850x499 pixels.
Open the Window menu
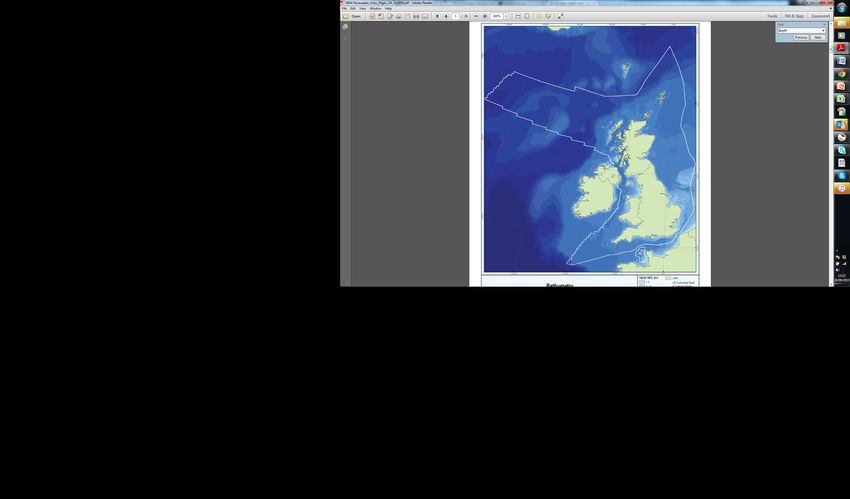point(375,8)
